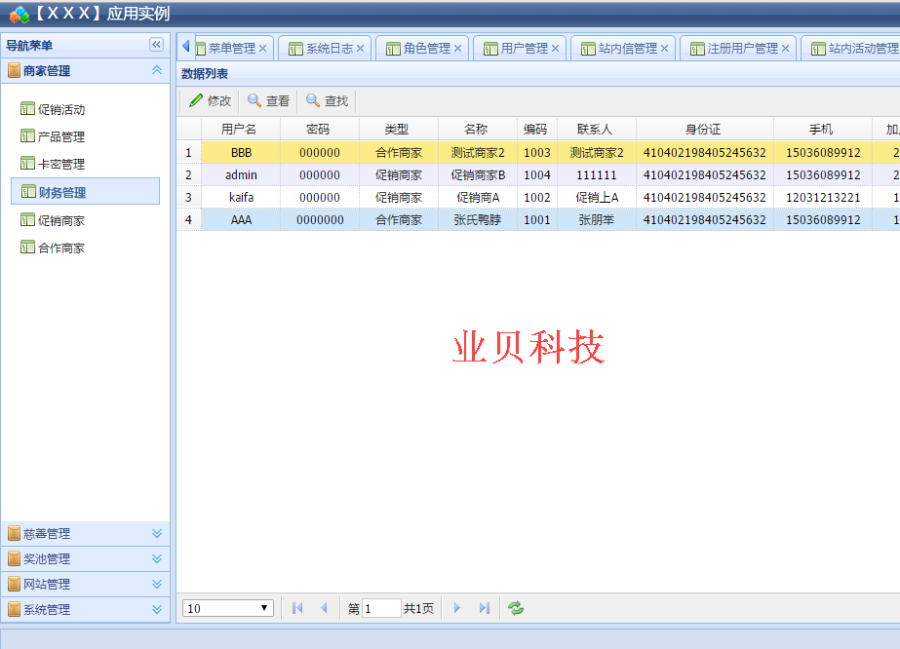Collapse navigation sidebar with double-chevron icon

(156, 44)
